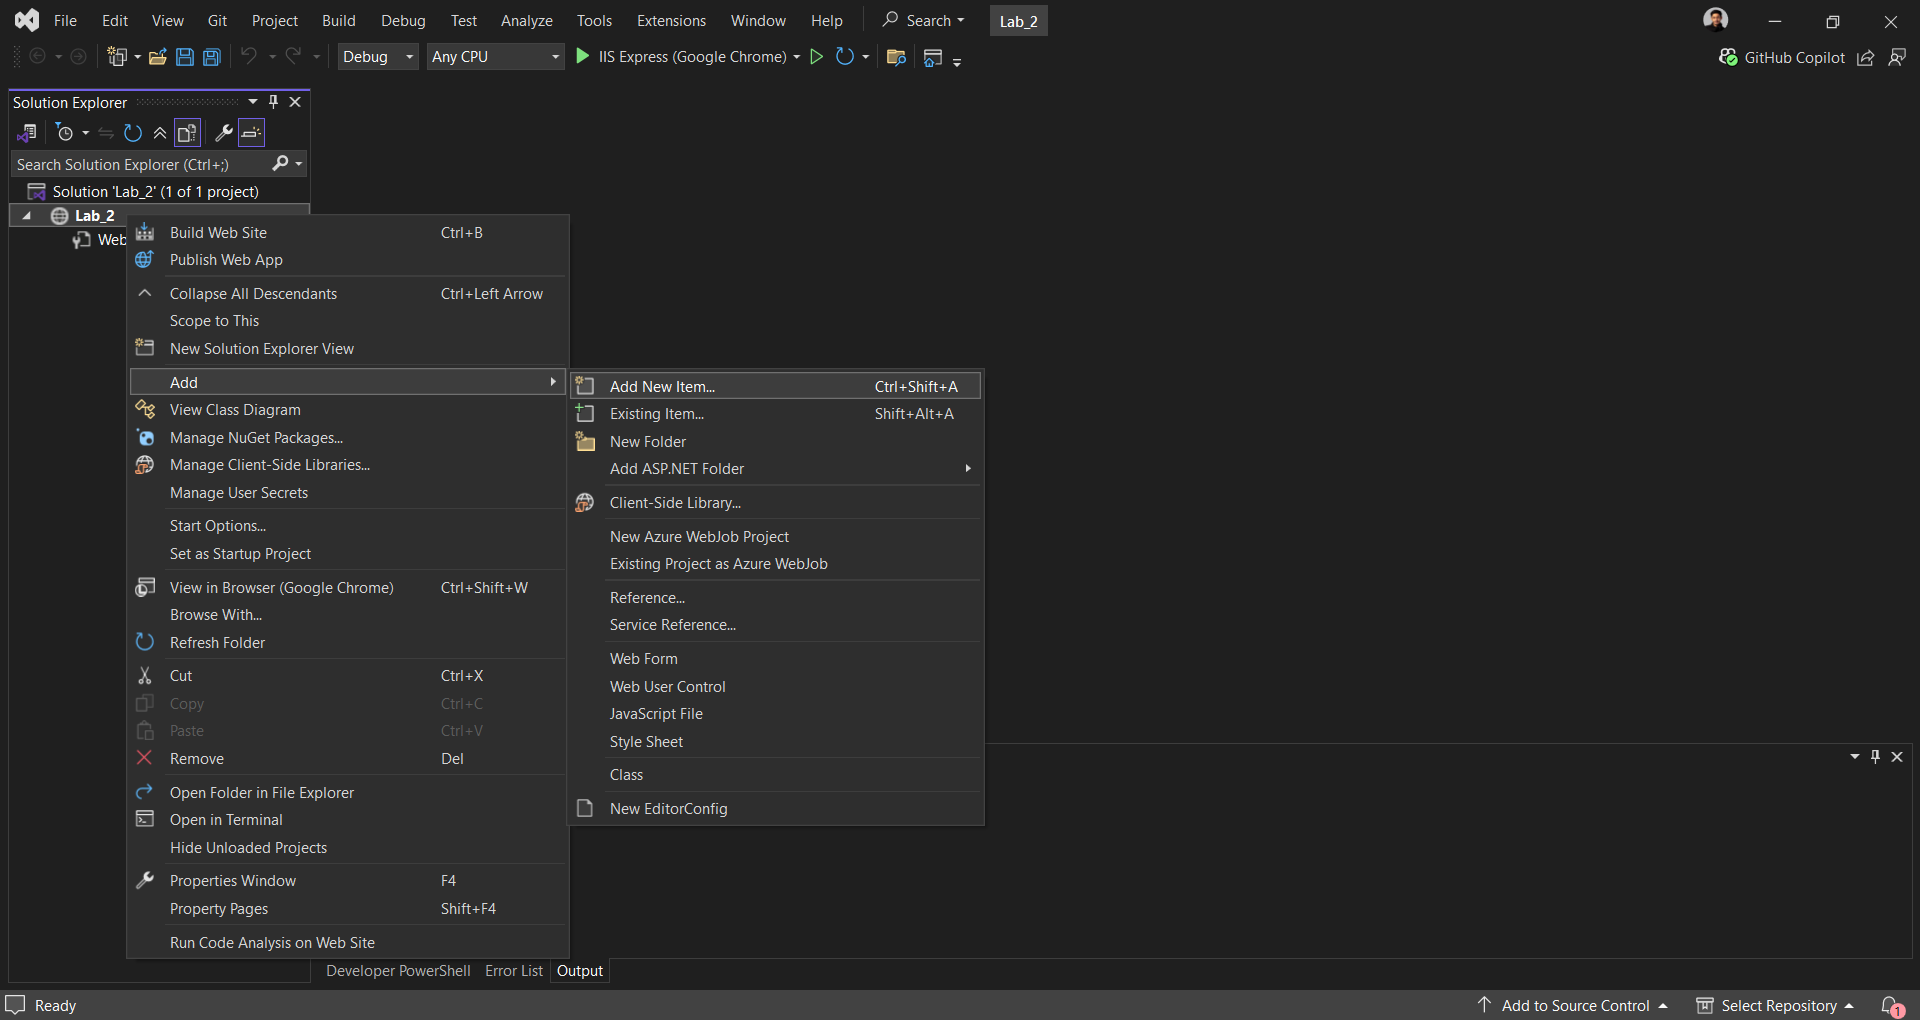Click the Save icon in the toolbar
This screenshot has height=1020, width=1920.
tap(185, 57)
